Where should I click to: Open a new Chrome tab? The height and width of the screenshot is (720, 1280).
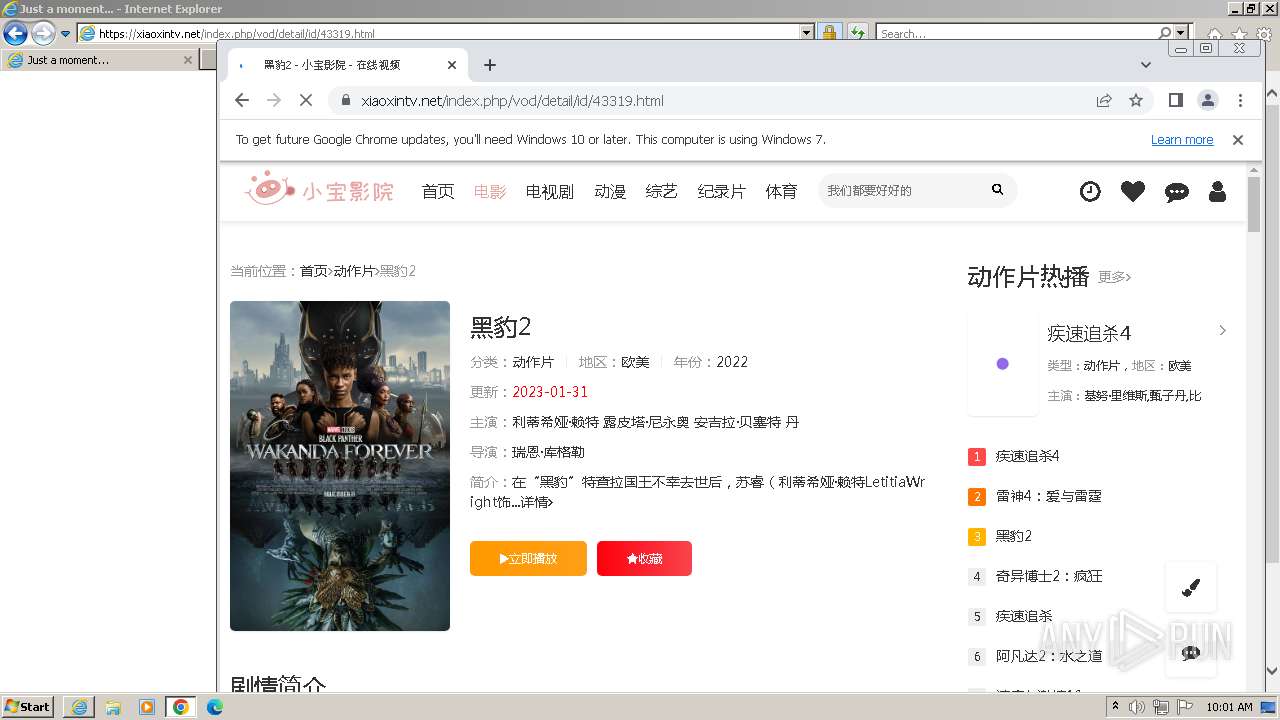[489, 65]
